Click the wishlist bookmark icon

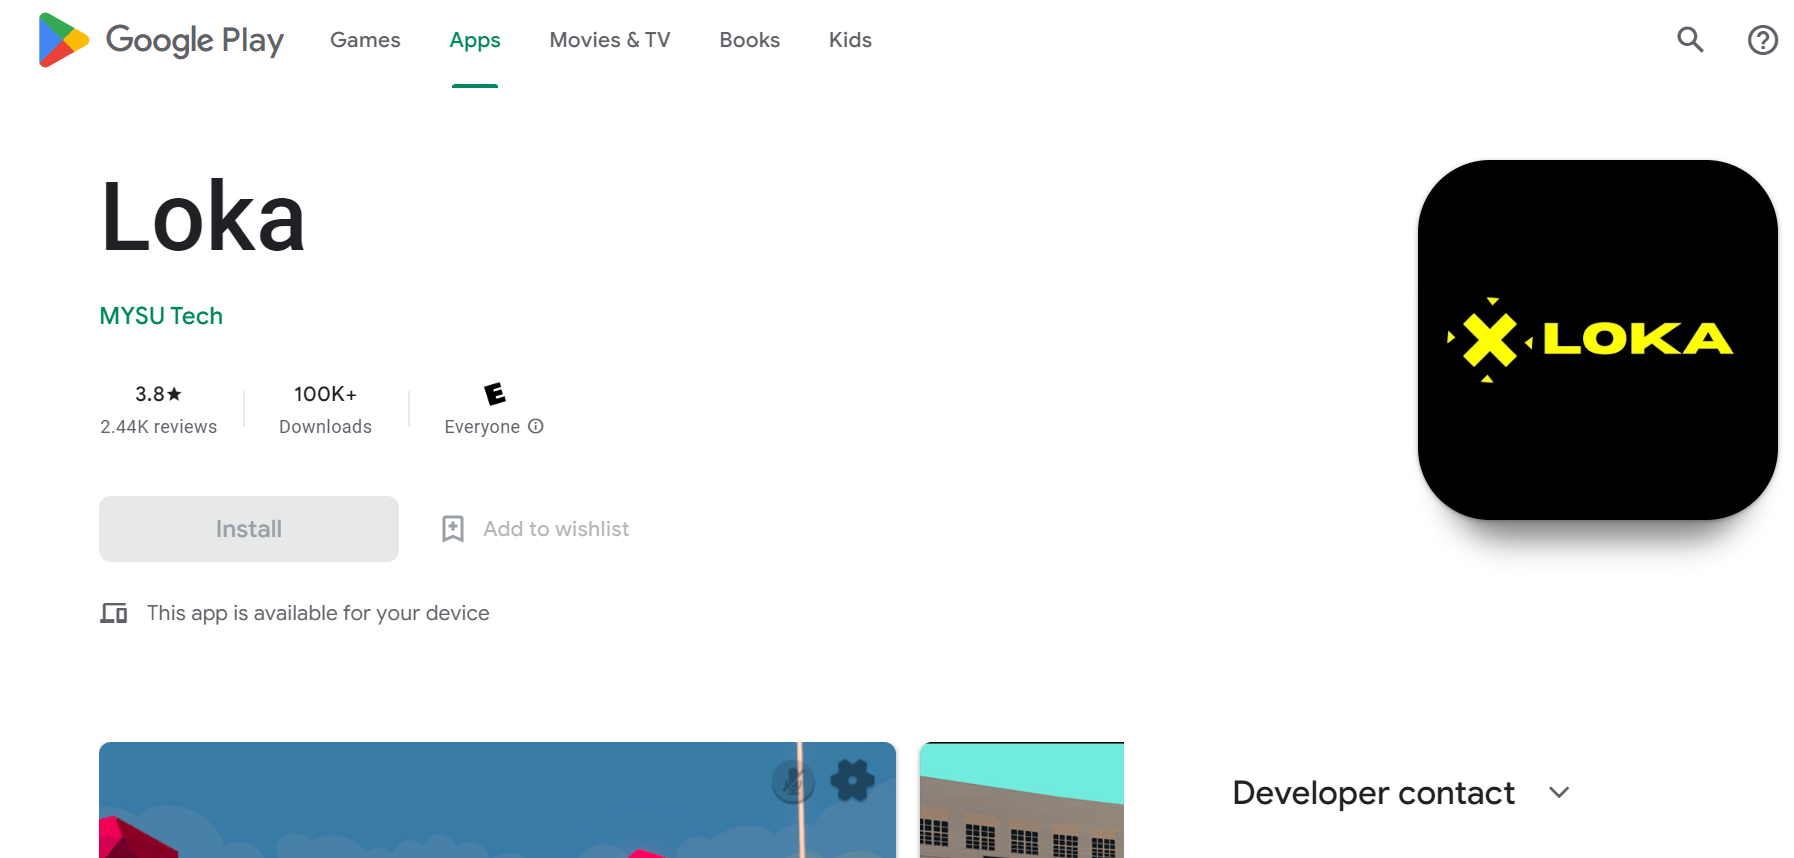pos(453,529)
